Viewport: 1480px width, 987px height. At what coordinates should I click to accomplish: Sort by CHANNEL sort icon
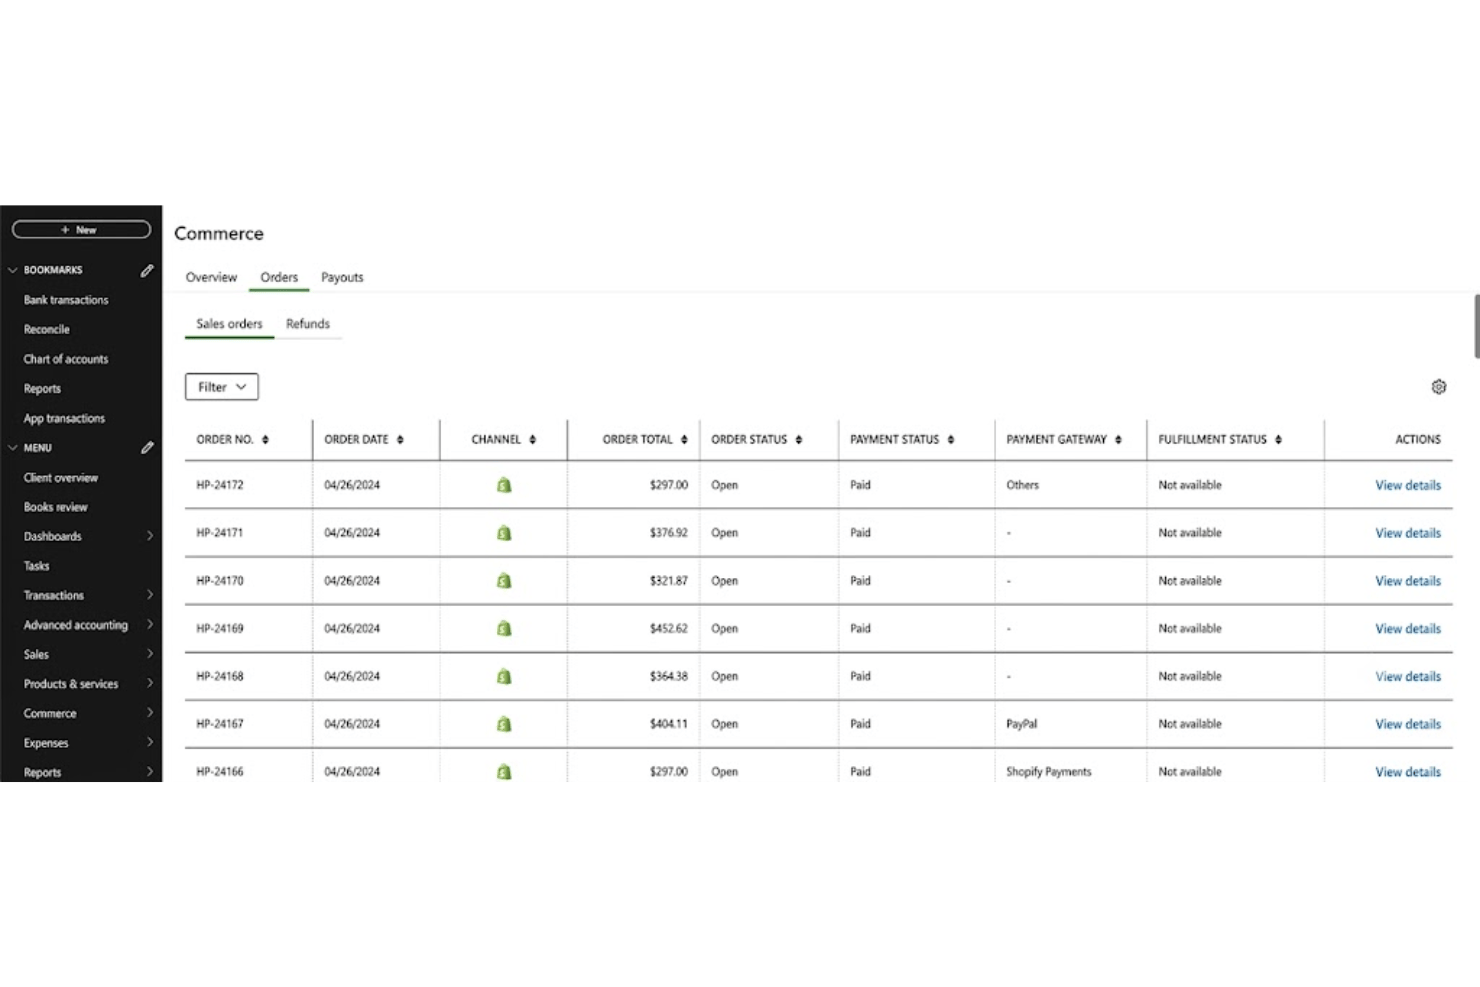pyautogui.click(x=532, y=440)
